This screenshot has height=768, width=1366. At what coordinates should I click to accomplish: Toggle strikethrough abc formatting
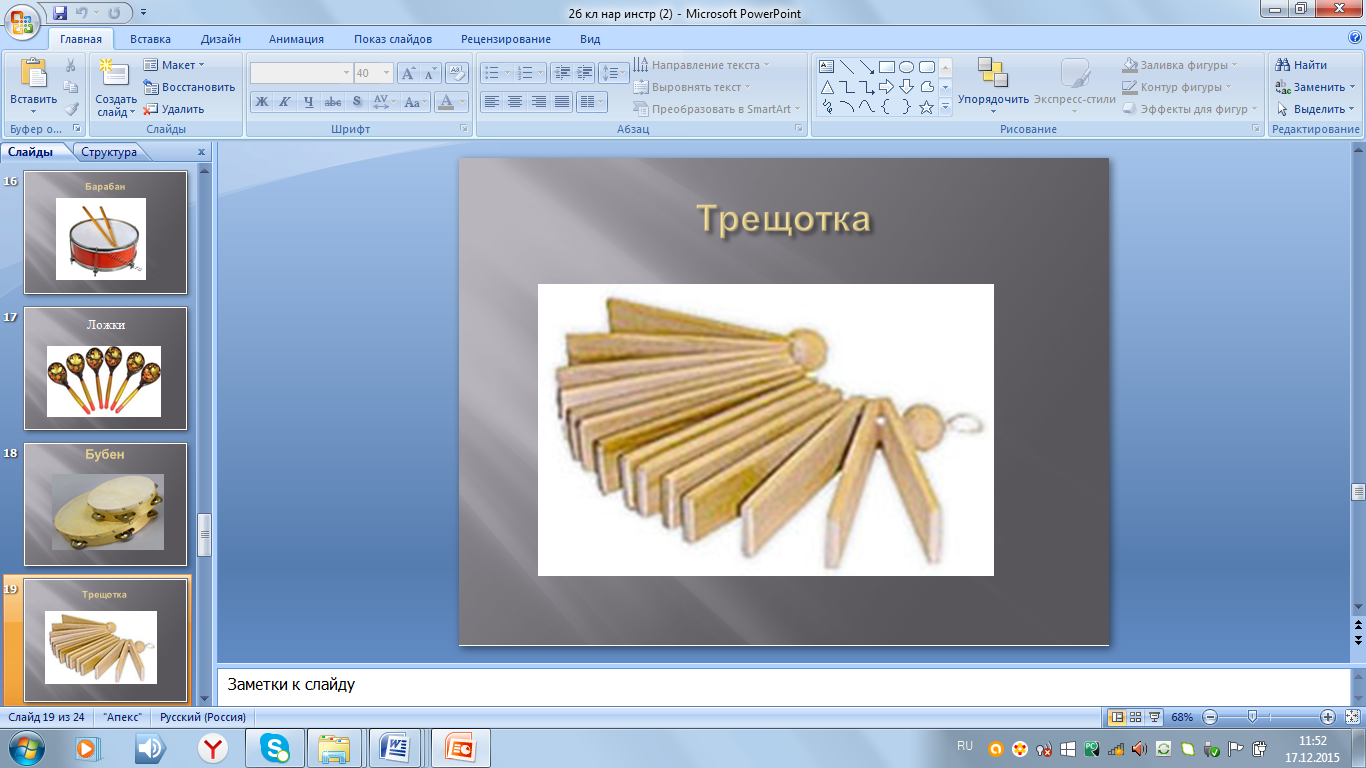coord(333,102)
